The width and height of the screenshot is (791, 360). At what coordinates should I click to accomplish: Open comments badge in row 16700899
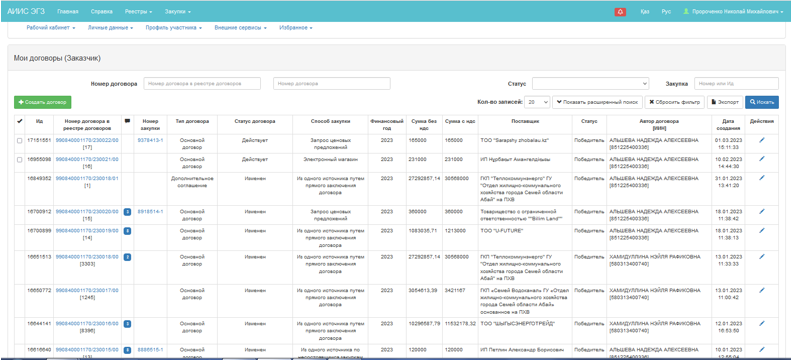(x=128, y=231)
